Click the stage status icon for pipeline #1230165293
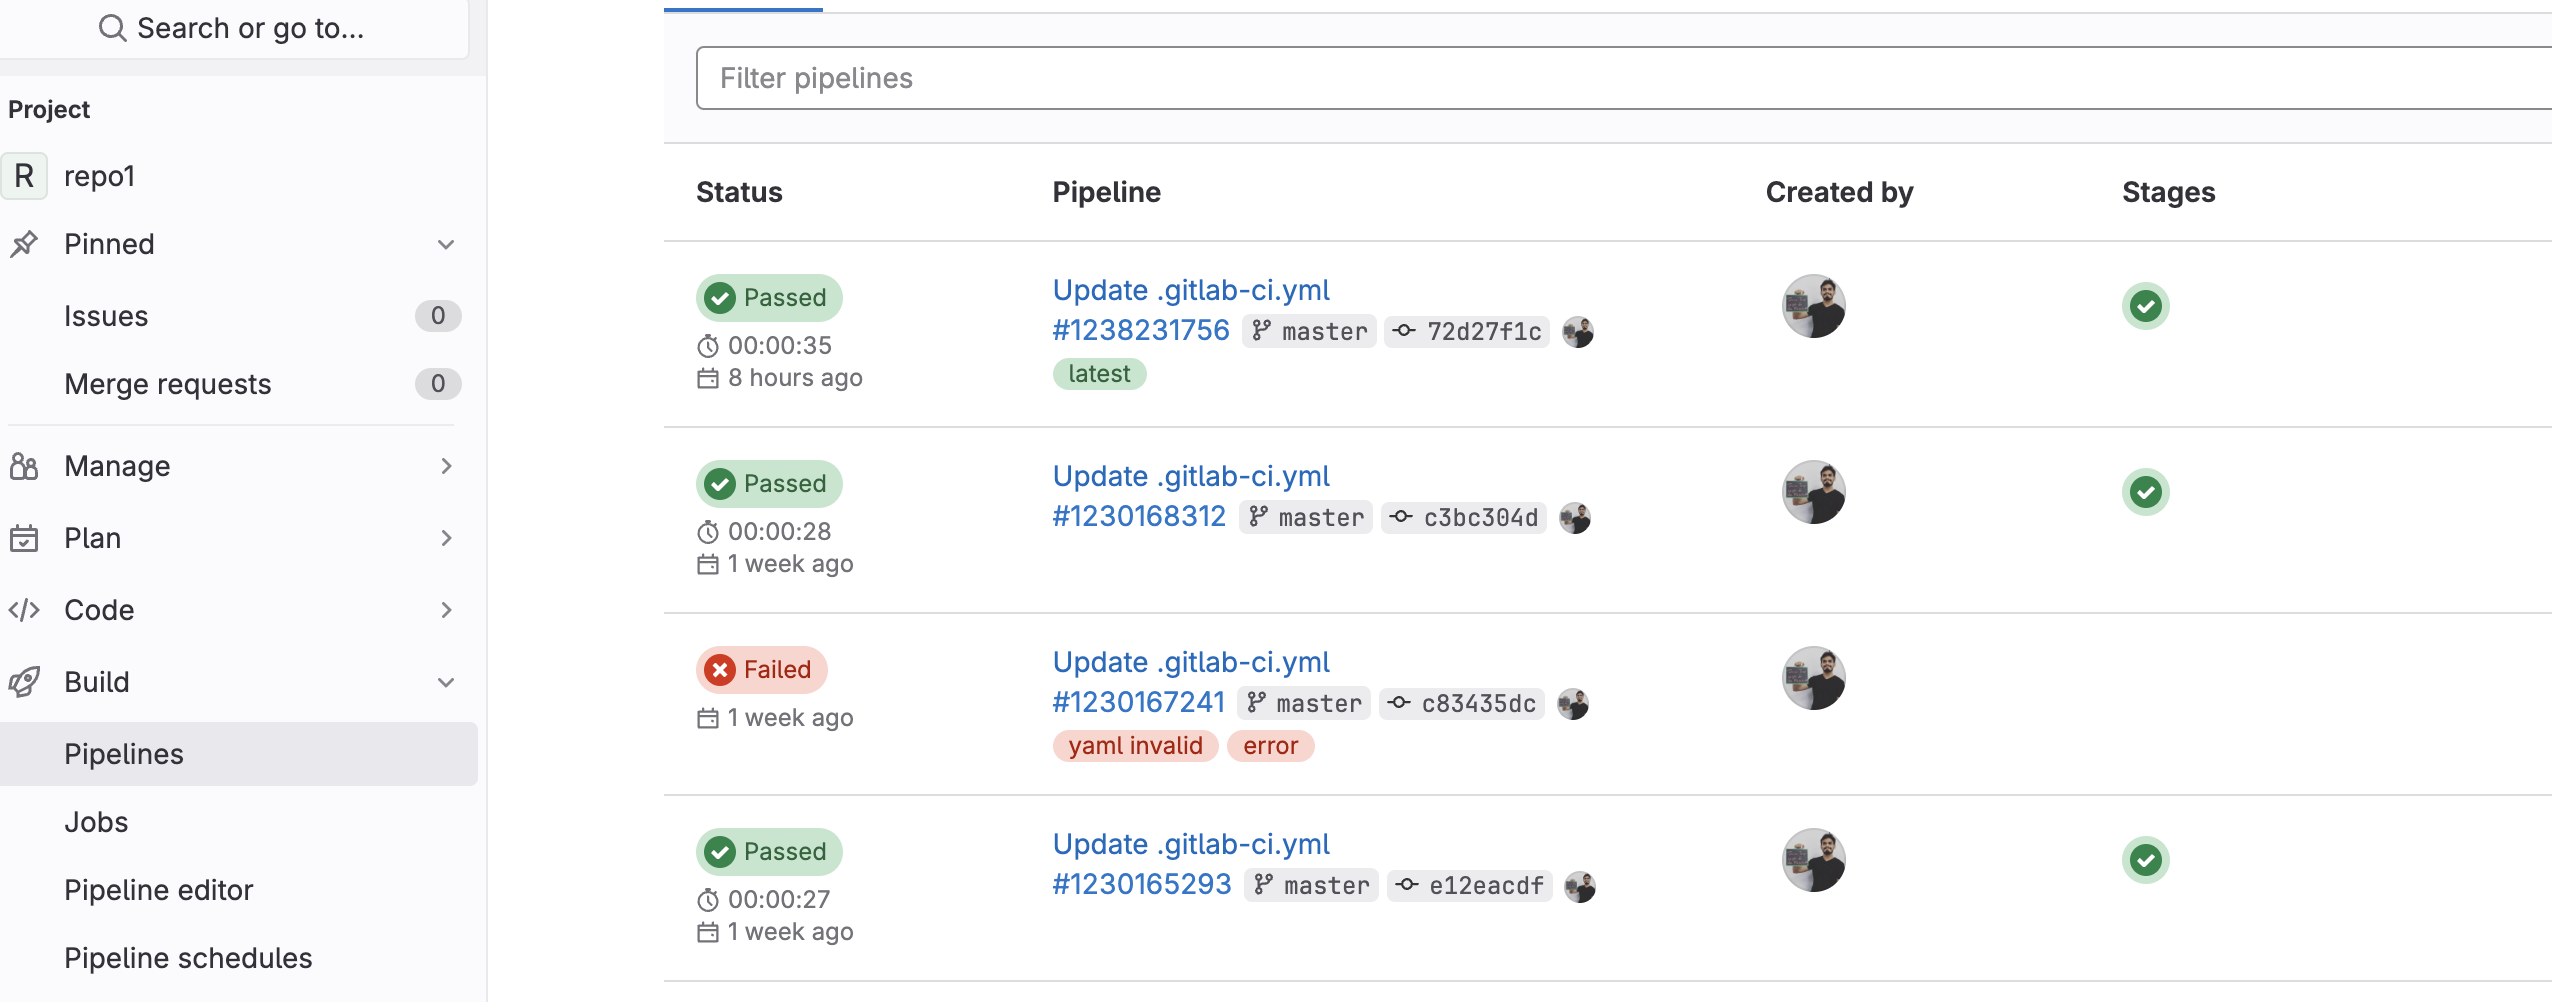This screenshot has height=1002, width=2552. 2145,860
